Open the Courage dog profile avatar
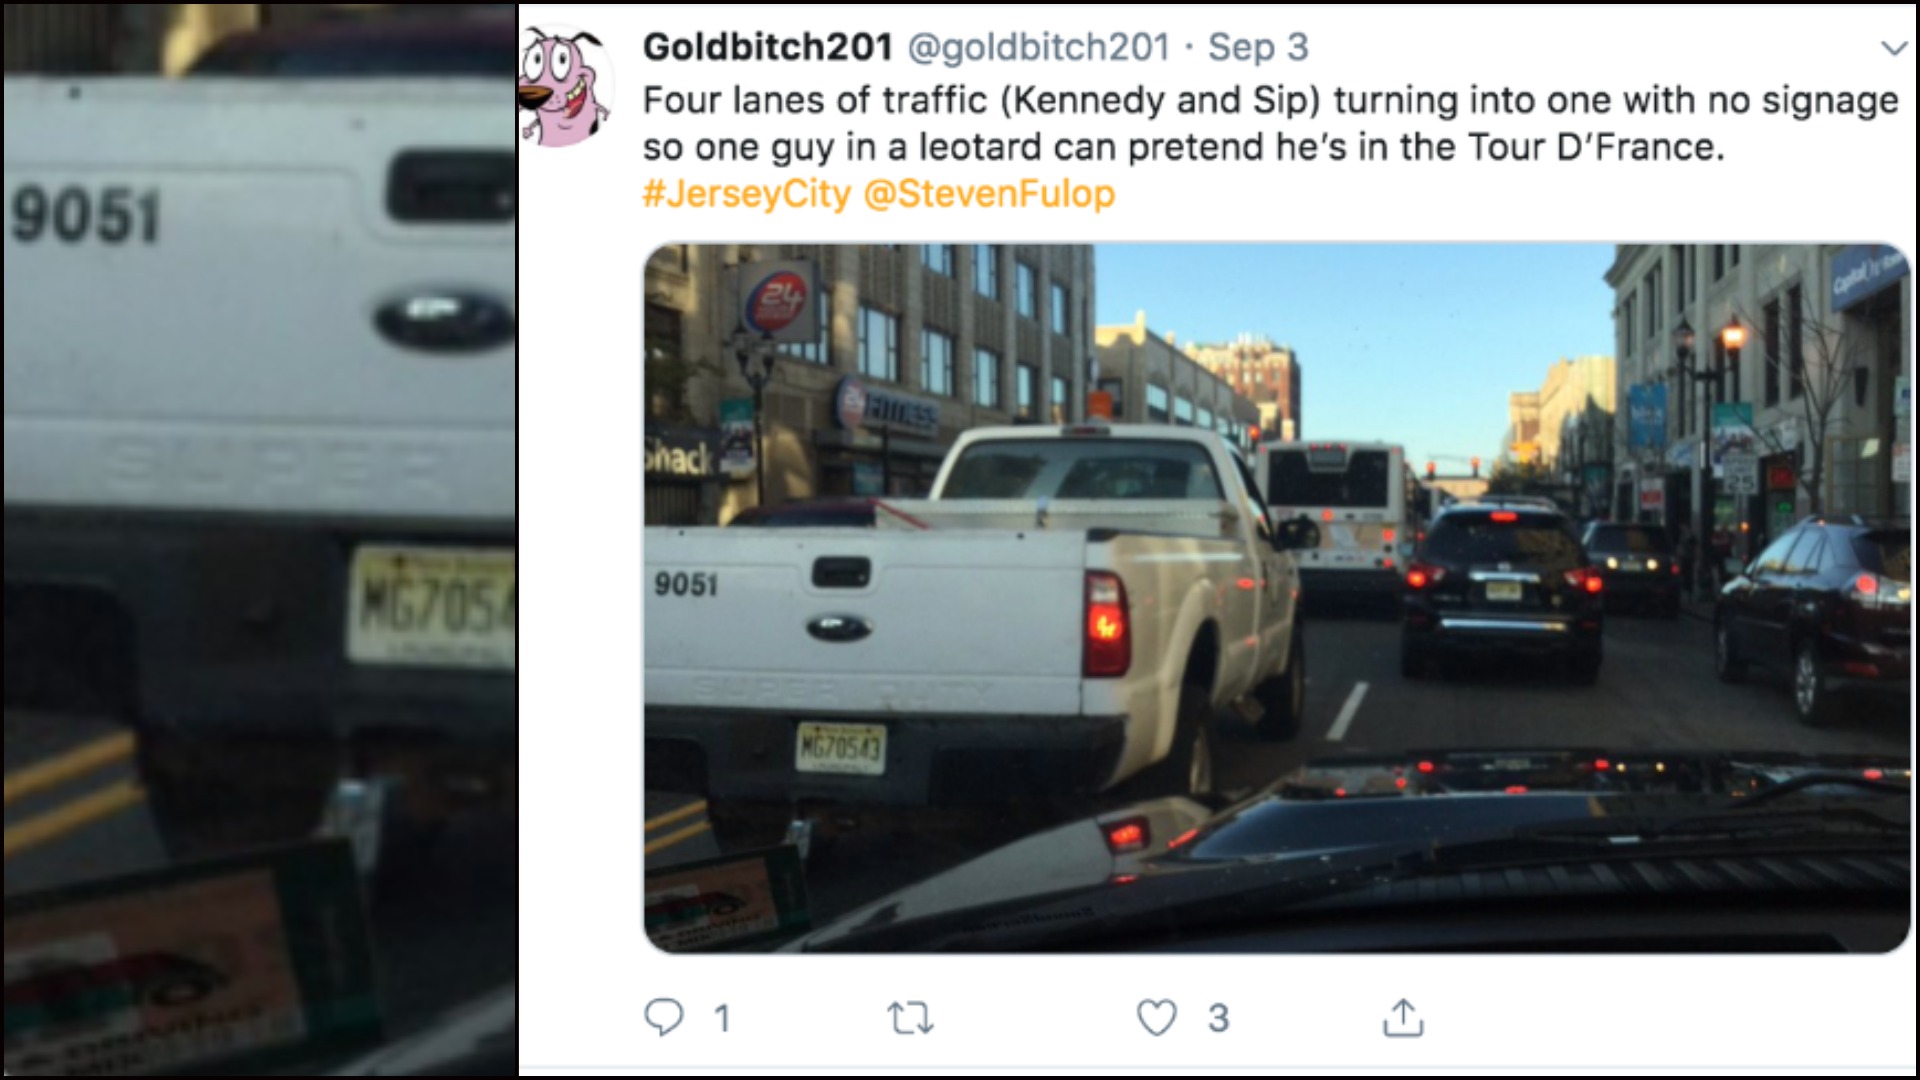The width and height of the screenshot is (1920, 1080). (x=567, y=87)
